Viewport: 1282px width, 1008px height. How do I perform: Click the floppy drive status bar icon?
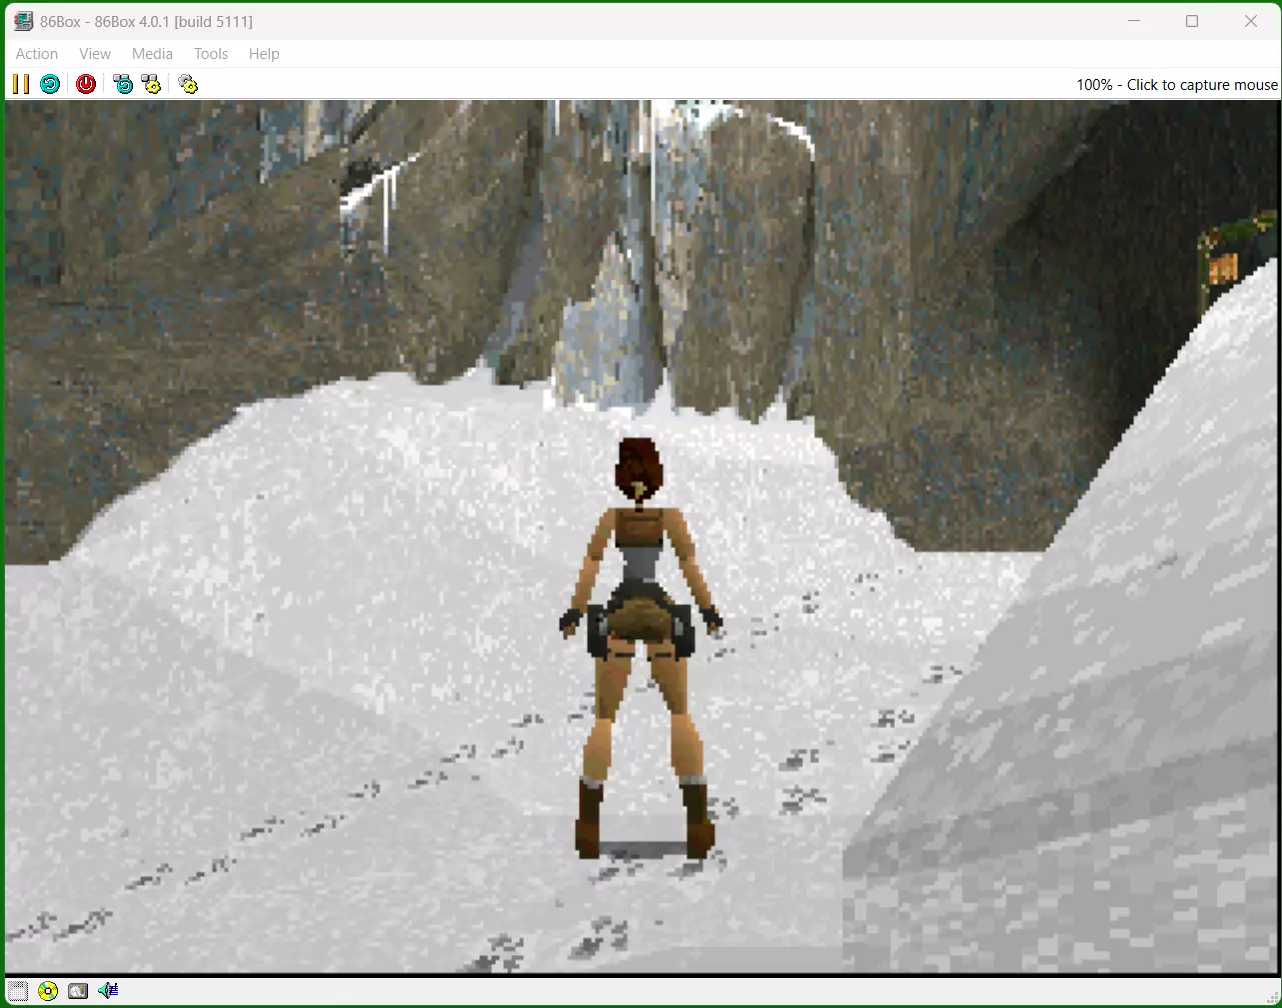18,991
